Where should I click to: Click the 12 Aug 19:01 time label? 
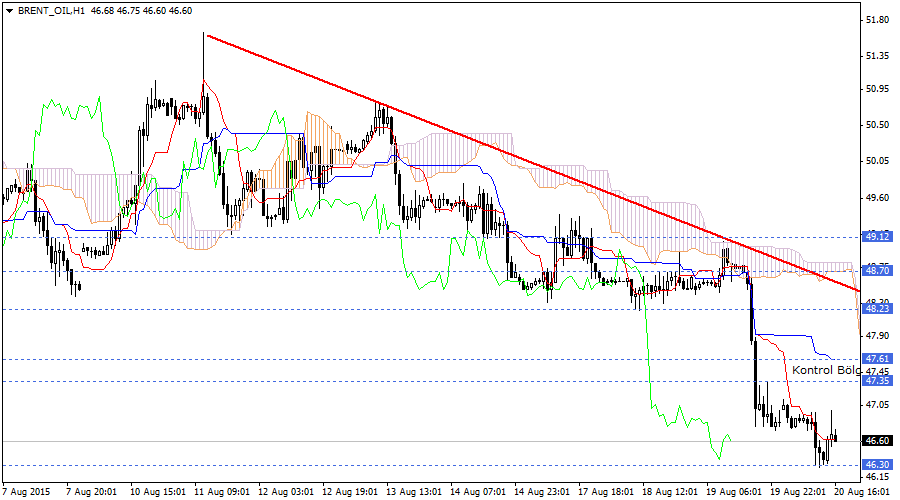tap(350, 492)
